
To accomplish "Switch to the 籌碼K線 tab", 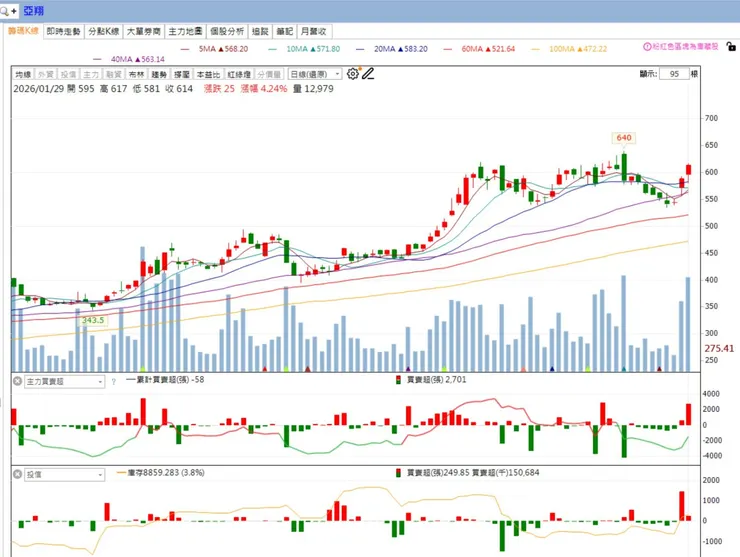I will point(23,31).
